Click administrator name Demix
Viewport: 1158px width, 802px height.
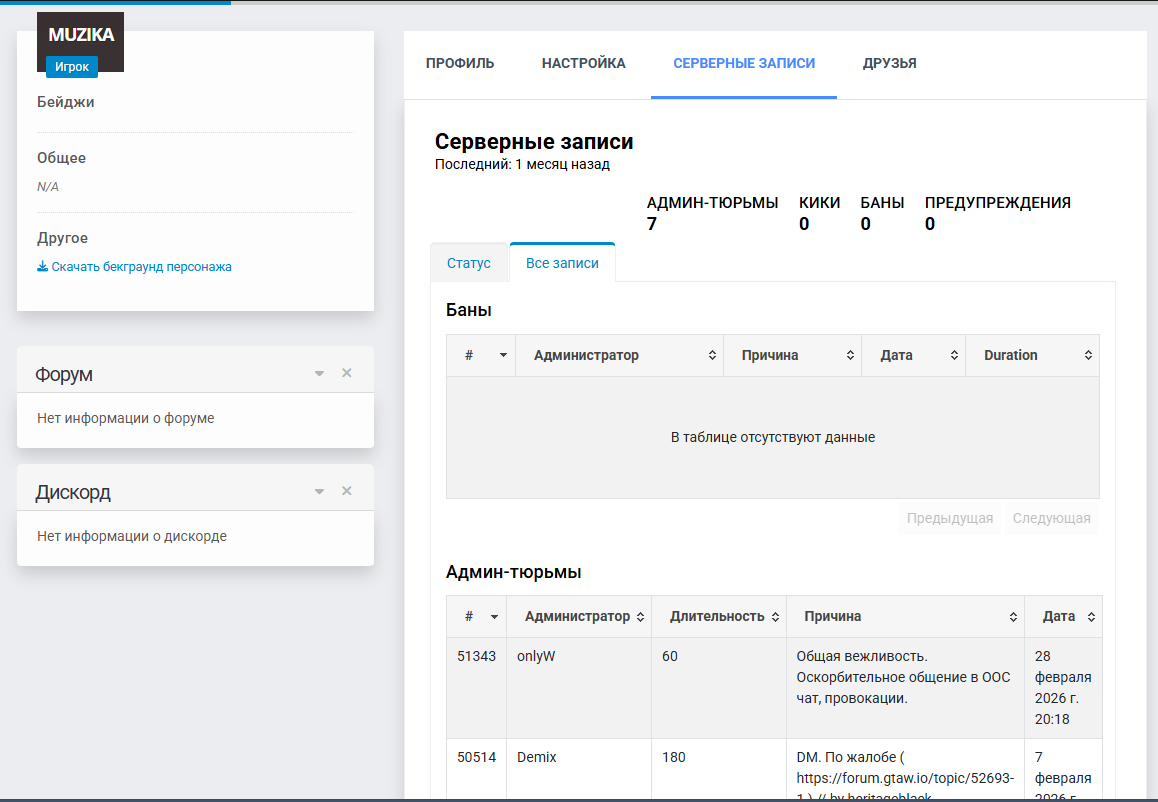(x=537, y=758)
